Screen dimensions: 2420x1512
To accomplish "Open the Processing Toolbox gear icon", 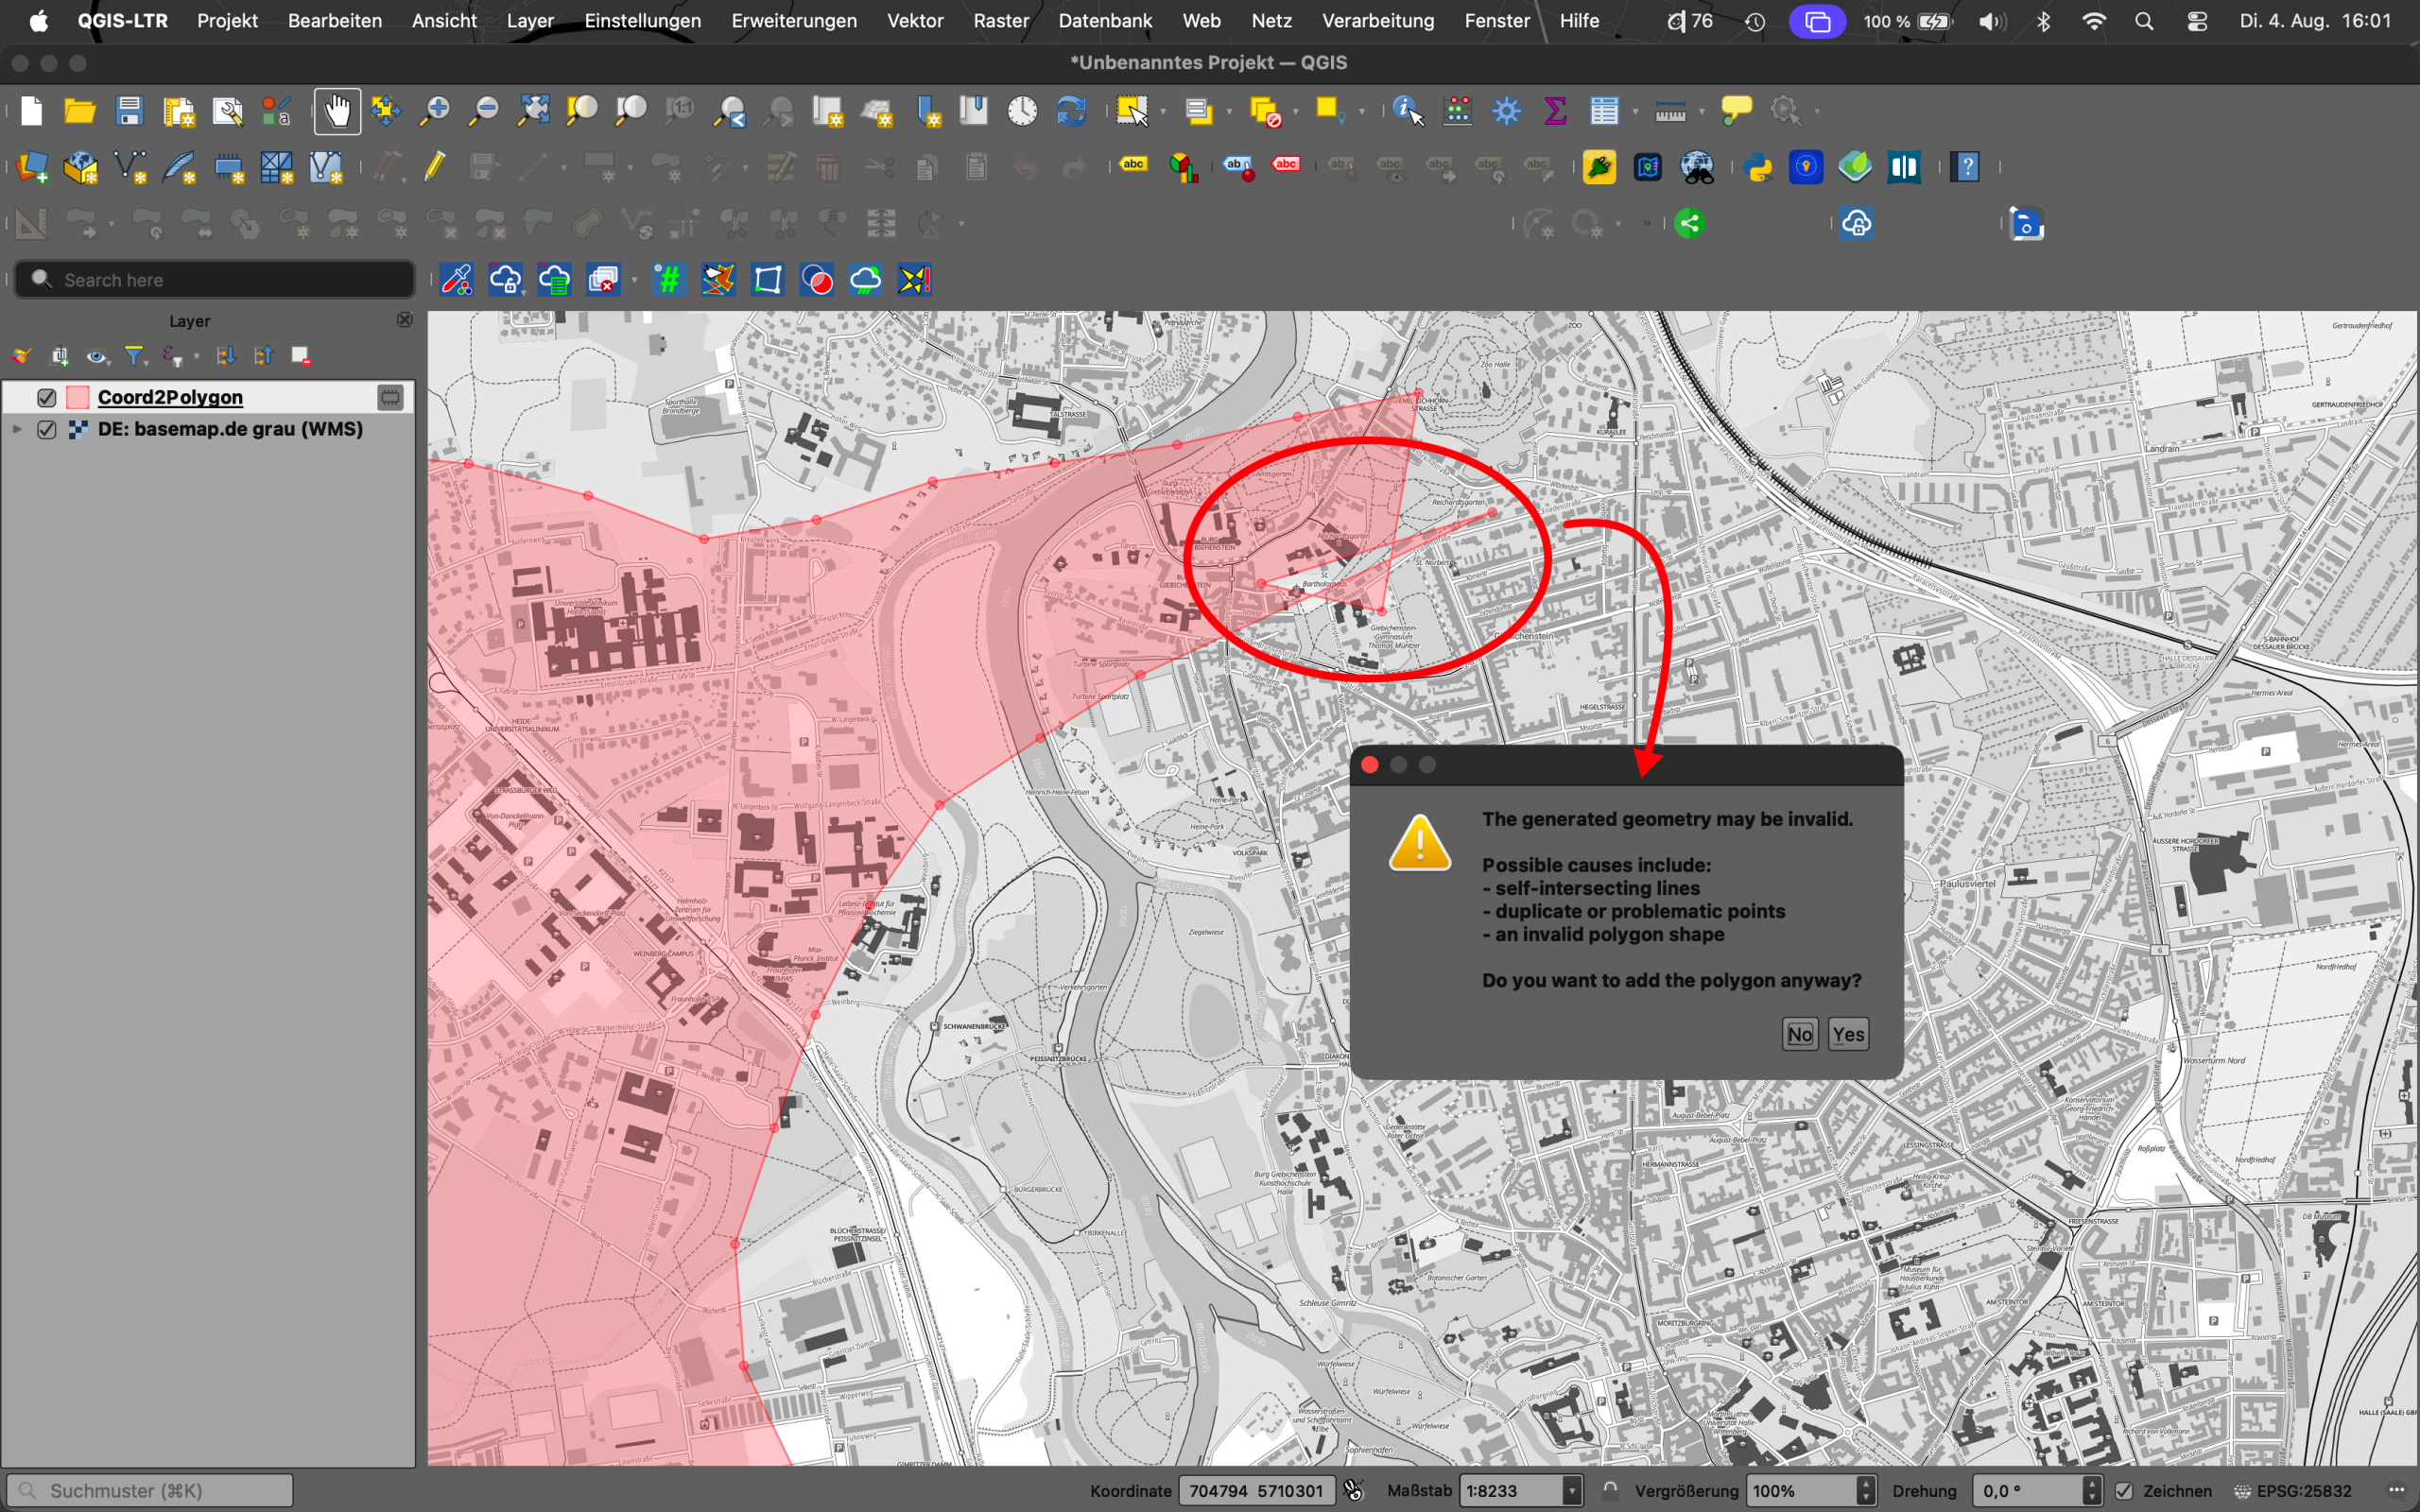I will point(1506,111).
